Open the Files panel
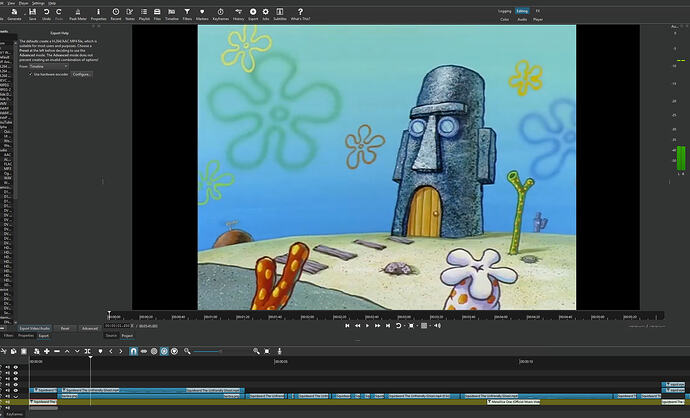The height and width of the screenshot is (418, 690). 157,12
